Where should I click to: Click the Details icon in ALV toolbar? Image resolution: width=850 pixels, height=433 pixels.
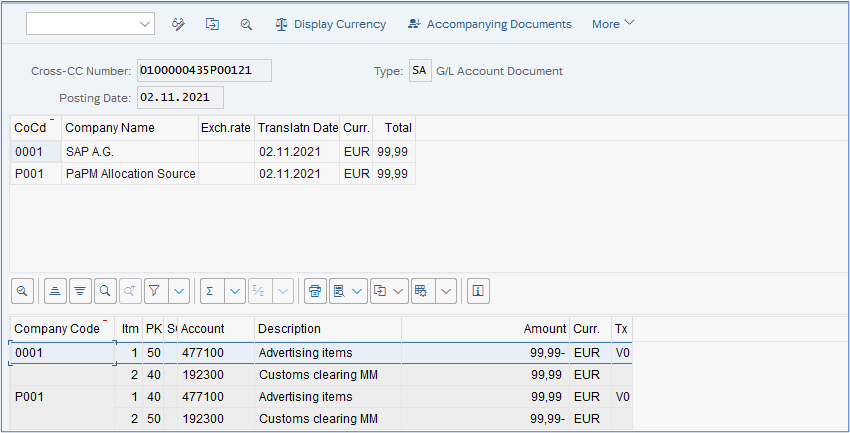[x=22, y=291]
